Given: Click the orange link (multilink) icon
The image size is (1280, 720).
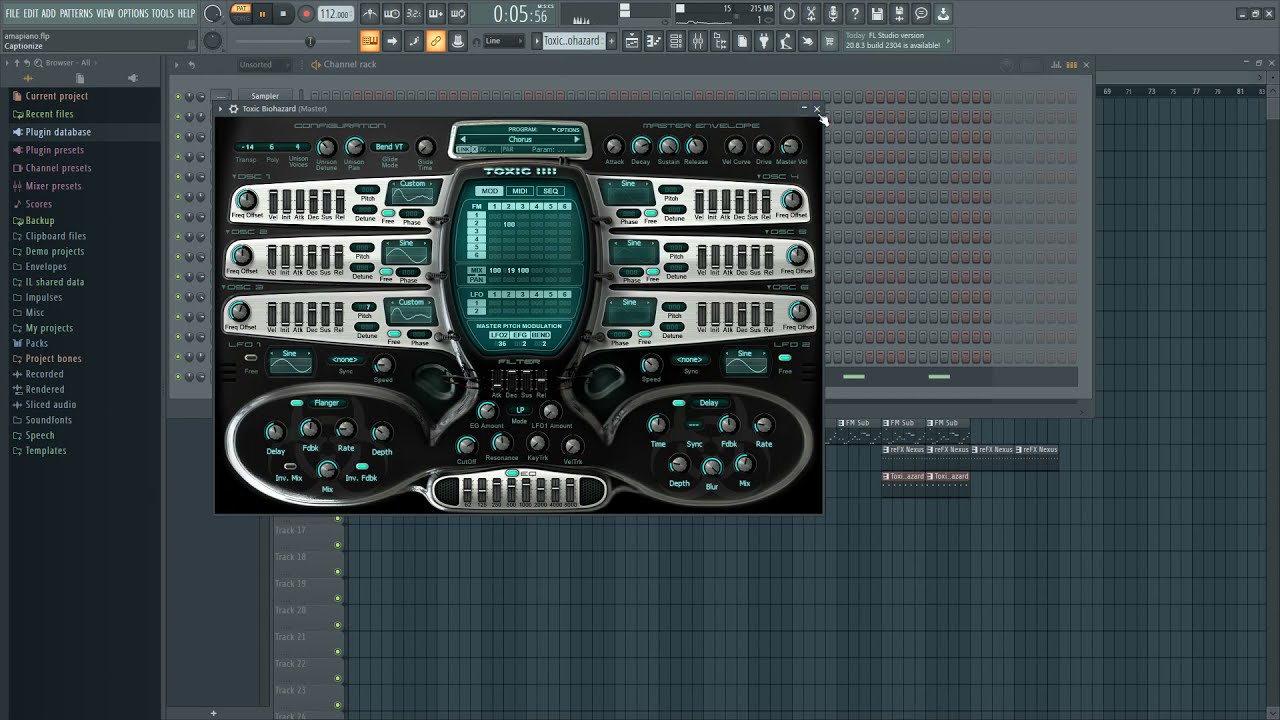Looking at the screenshot, I should 436,41.
